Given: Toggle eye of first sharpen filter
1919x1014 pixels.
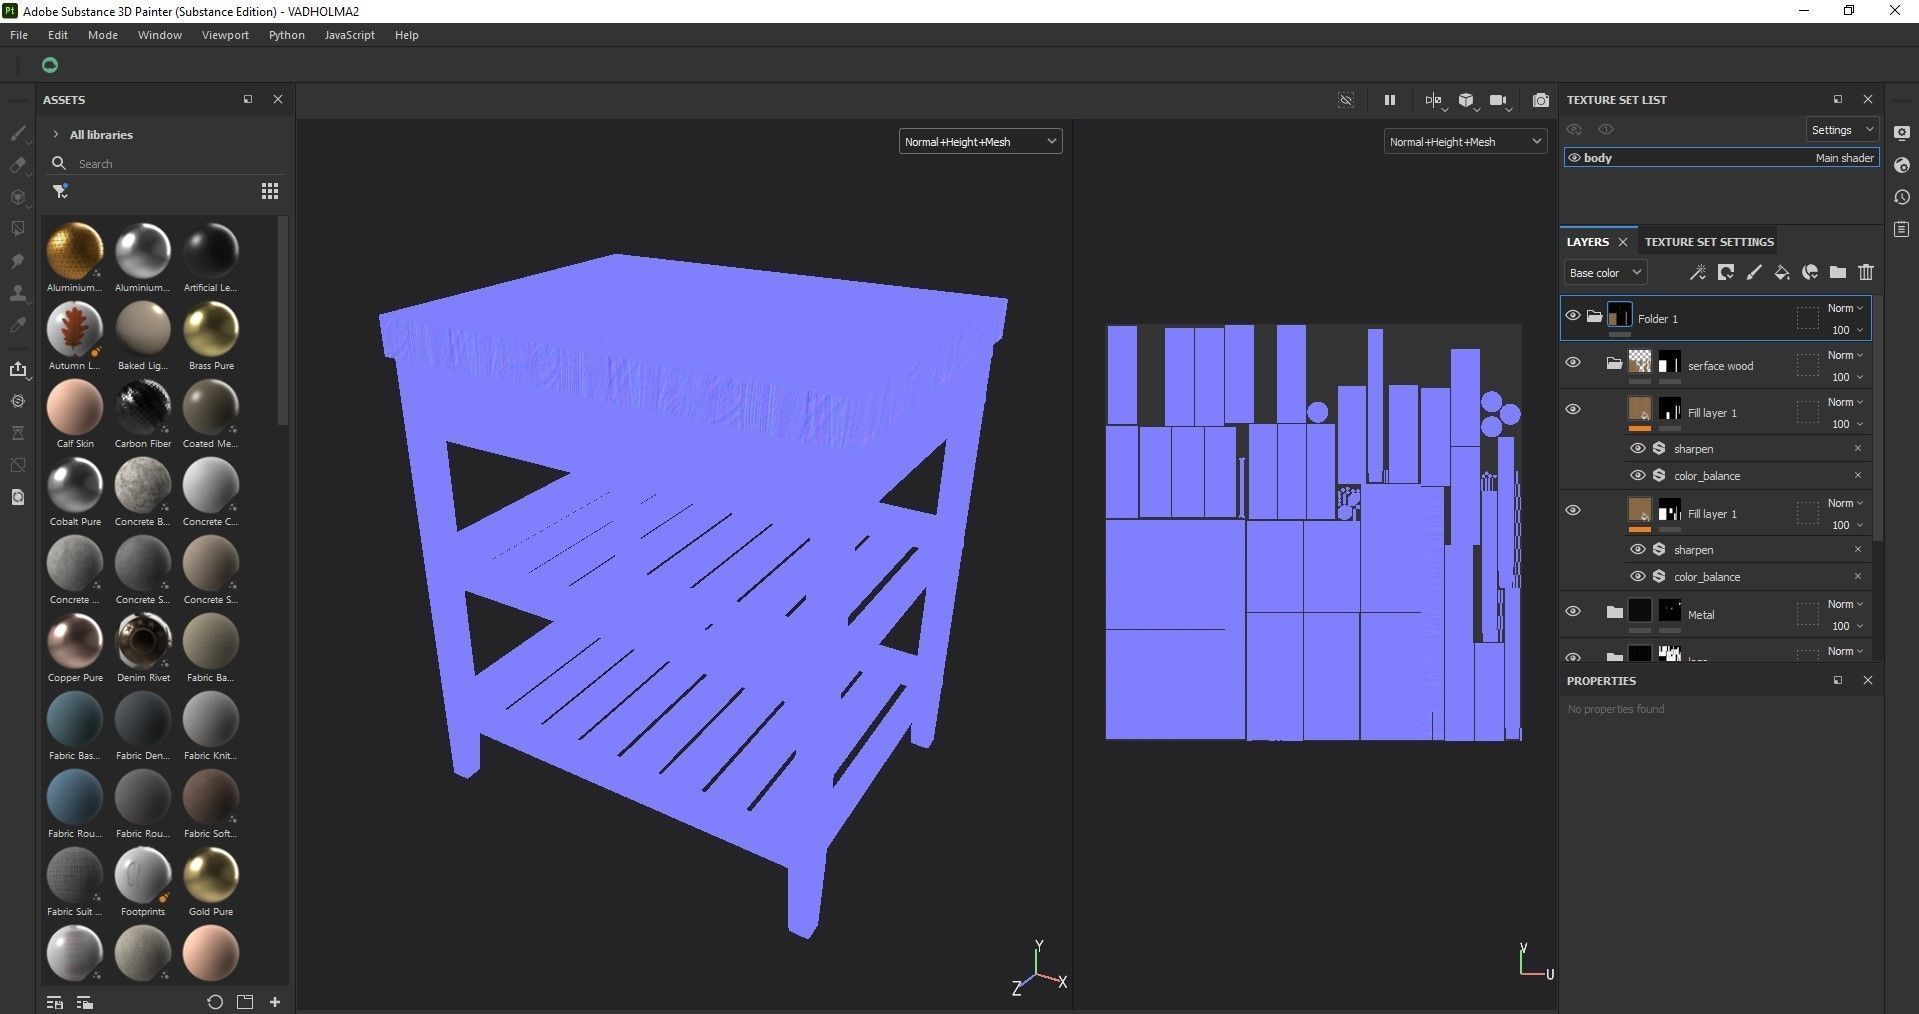Looking at the screenshot, I should pos(1638,448).
